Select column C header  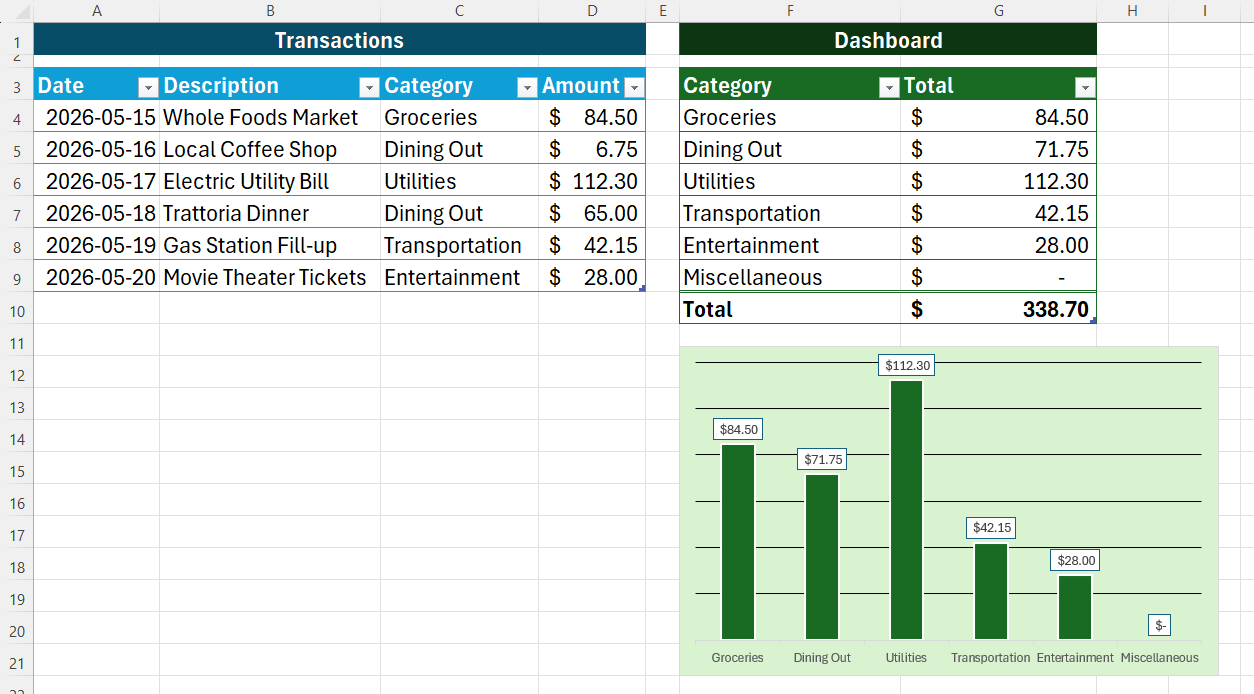point(459,10)
